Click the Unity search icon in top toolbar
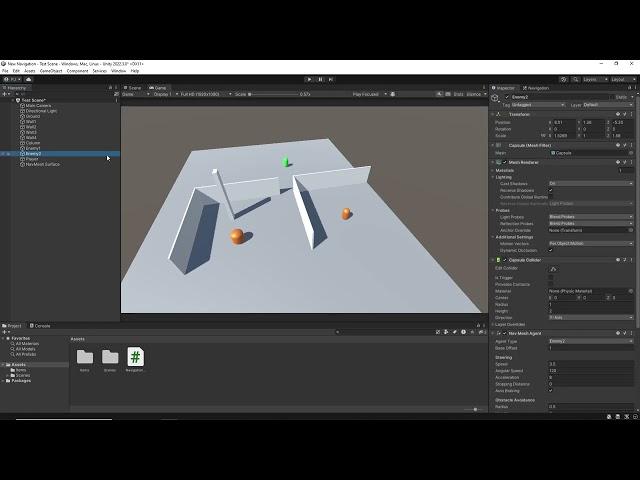This screenshot has width=640, height=480. tap(573, 79)
